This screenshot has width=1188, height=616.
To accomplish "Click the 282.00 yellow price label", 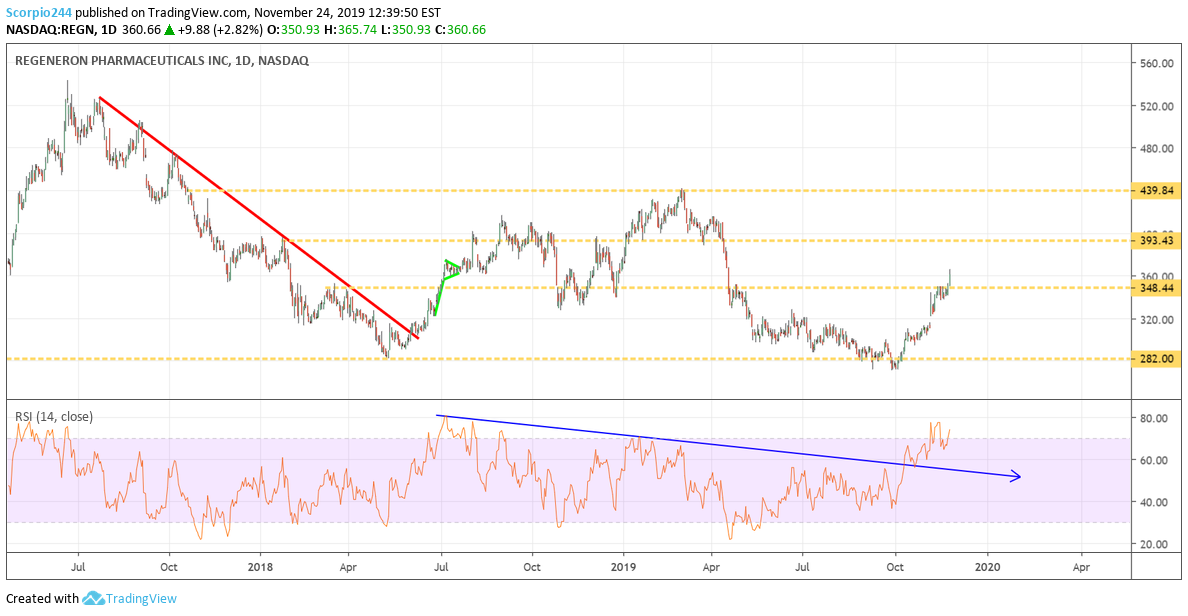I will (x=1156, y=359).
